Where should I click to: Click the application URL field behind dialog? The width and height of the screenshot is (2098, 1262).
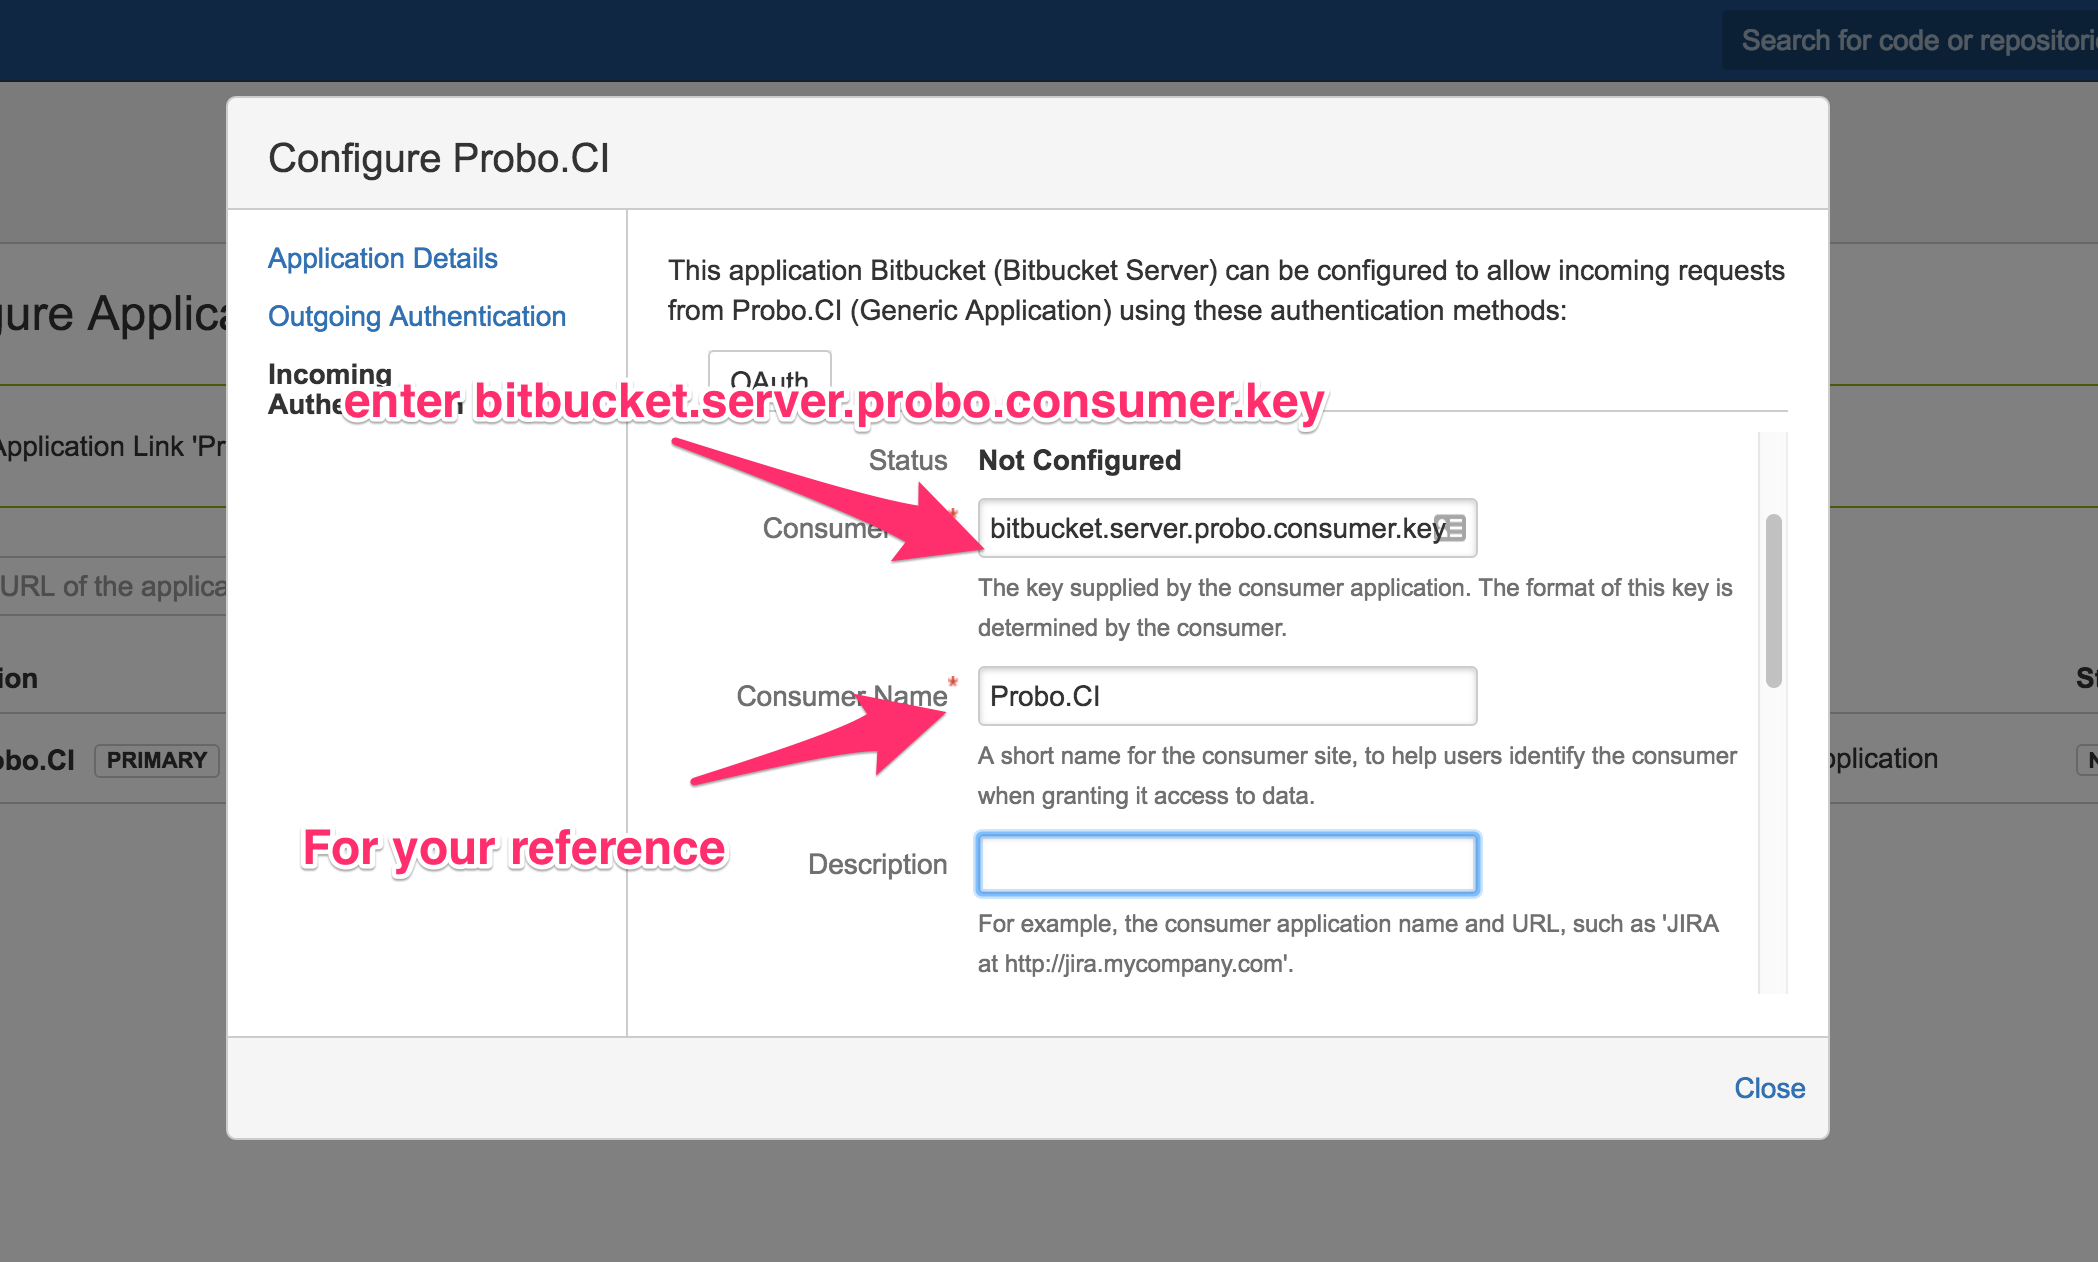pyautogui.click(x=112, y=586)
